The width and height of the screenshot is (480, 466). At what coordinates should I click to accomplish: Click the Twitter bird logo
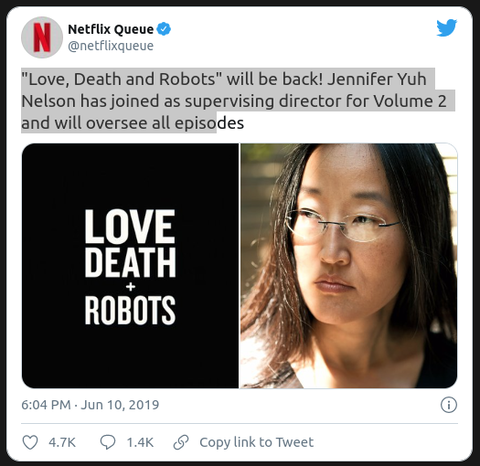click(x=447, y=28)
